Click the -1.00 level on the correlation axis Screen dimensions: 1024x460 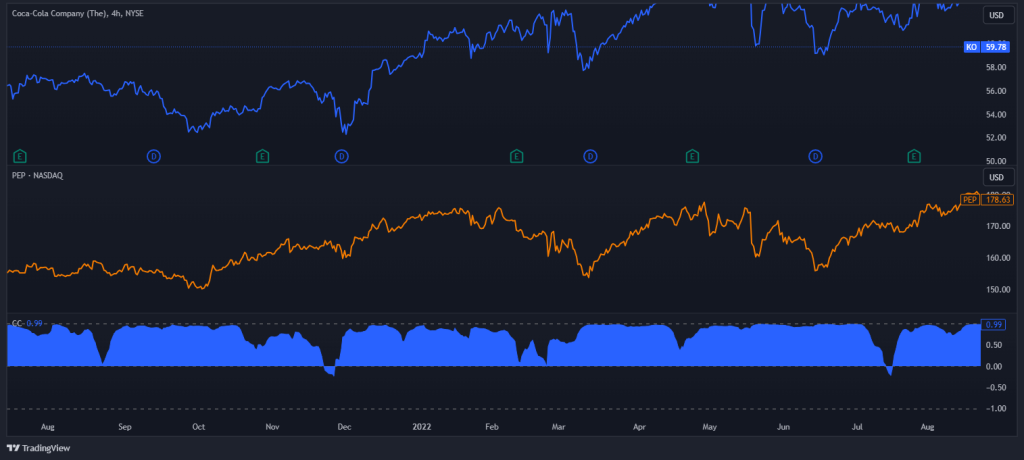coord(996,408)
